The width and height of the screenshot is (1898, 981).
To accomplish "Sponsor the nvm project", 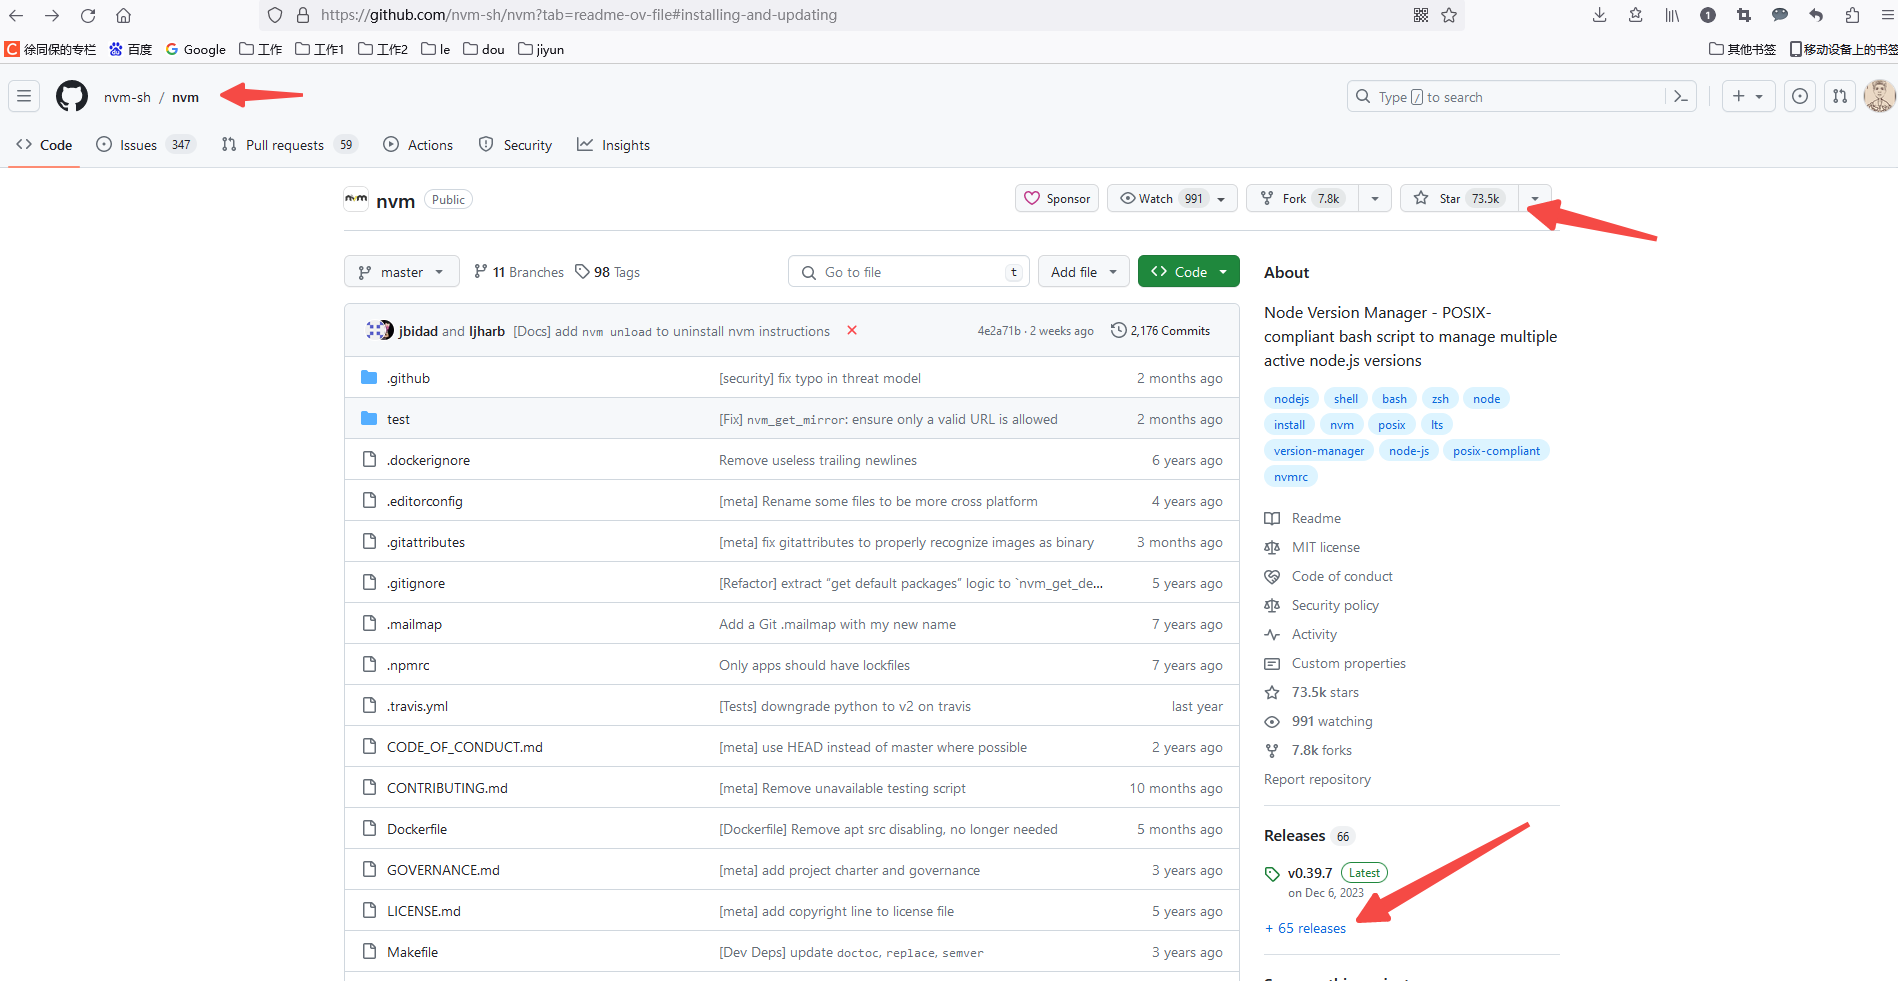I will (1057, 198).
